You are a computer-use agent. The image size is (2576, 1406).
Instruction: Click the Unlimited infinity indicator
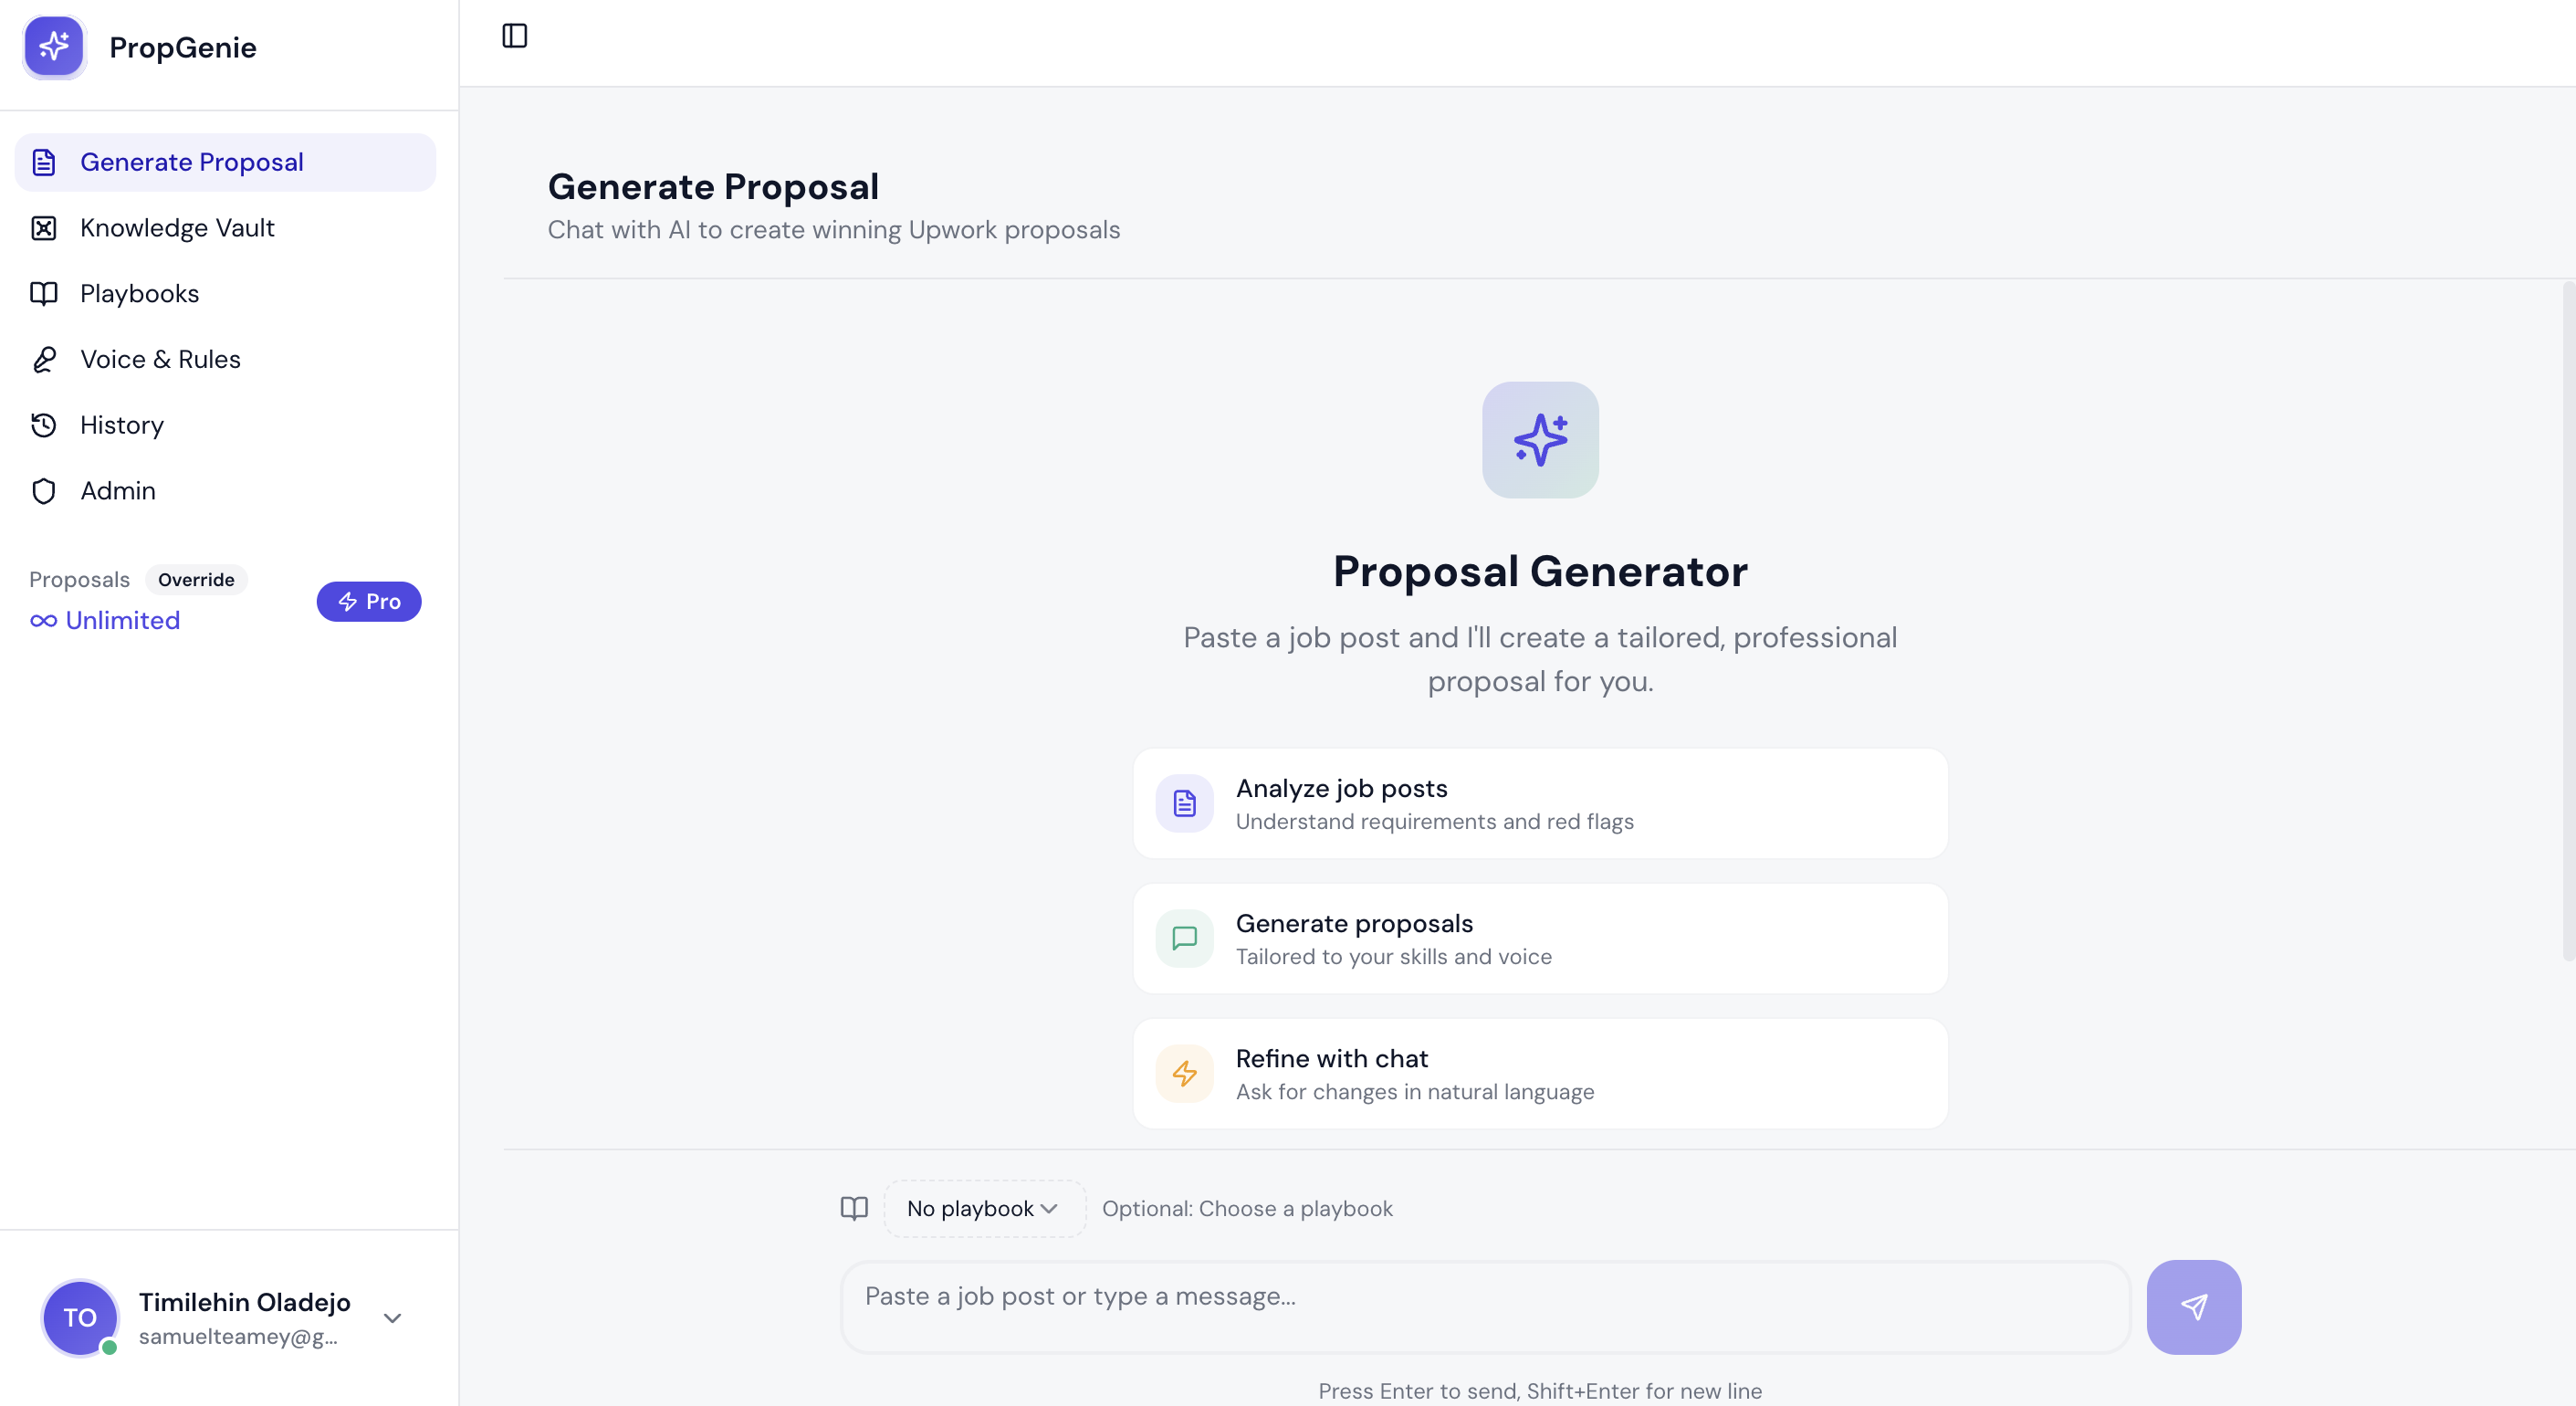tap(104, 620)
